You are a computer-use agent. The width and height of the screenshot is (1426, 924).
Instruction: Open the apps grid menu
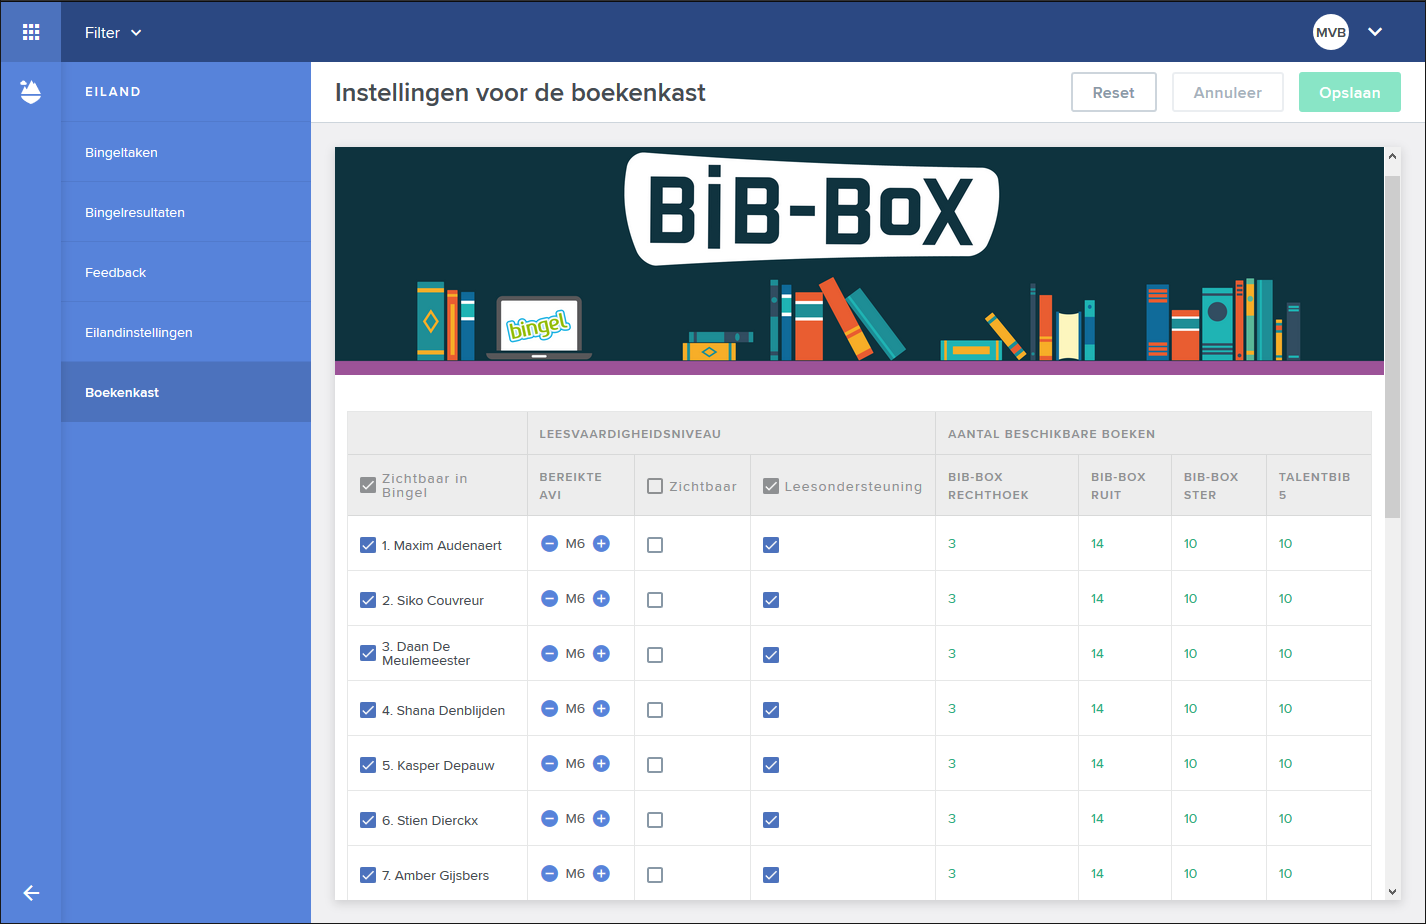[31, 32]
